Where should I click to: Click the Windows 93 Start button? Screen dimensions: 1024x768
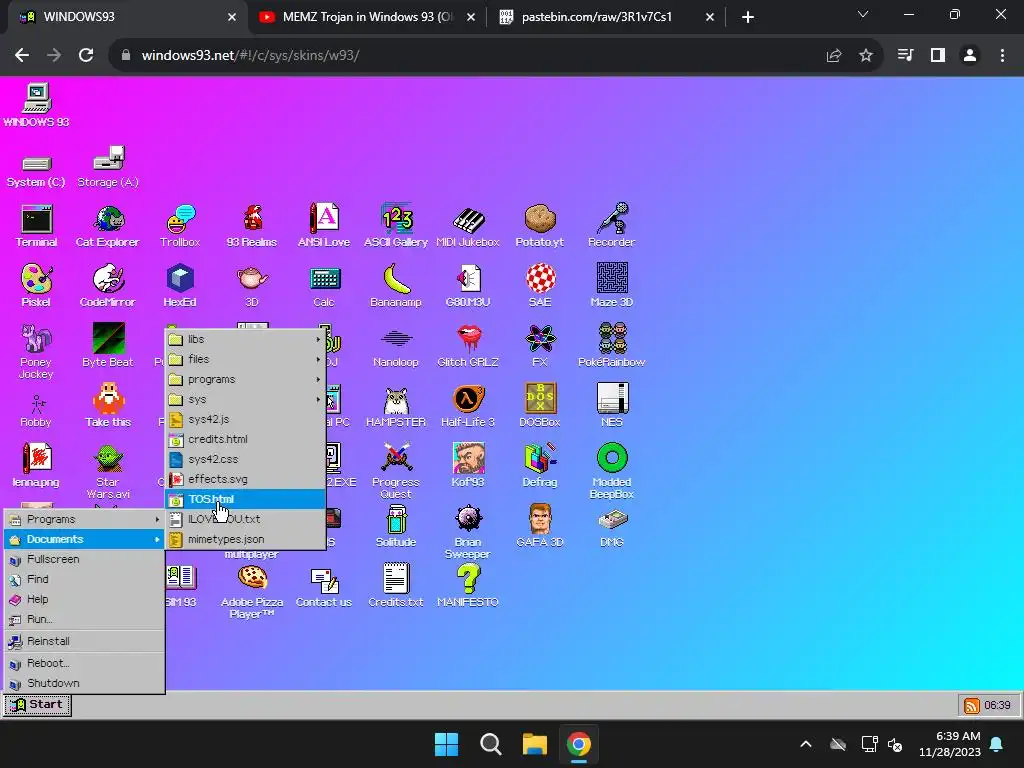37,705
